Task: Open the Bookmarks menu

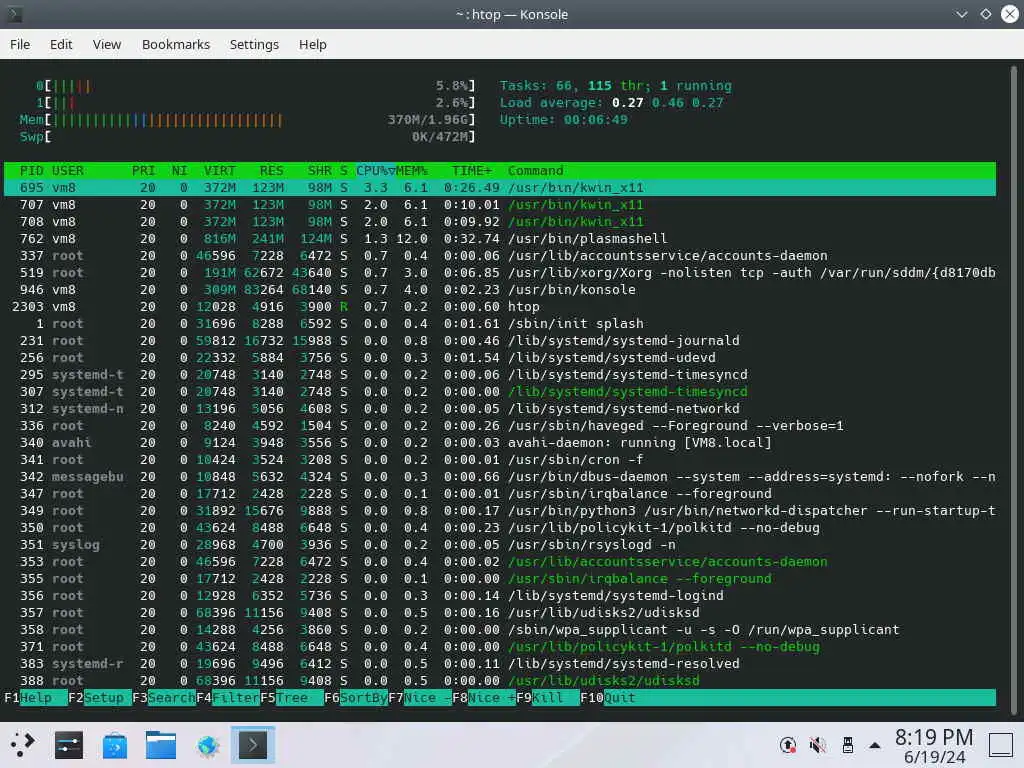Action: coord(176,44)
